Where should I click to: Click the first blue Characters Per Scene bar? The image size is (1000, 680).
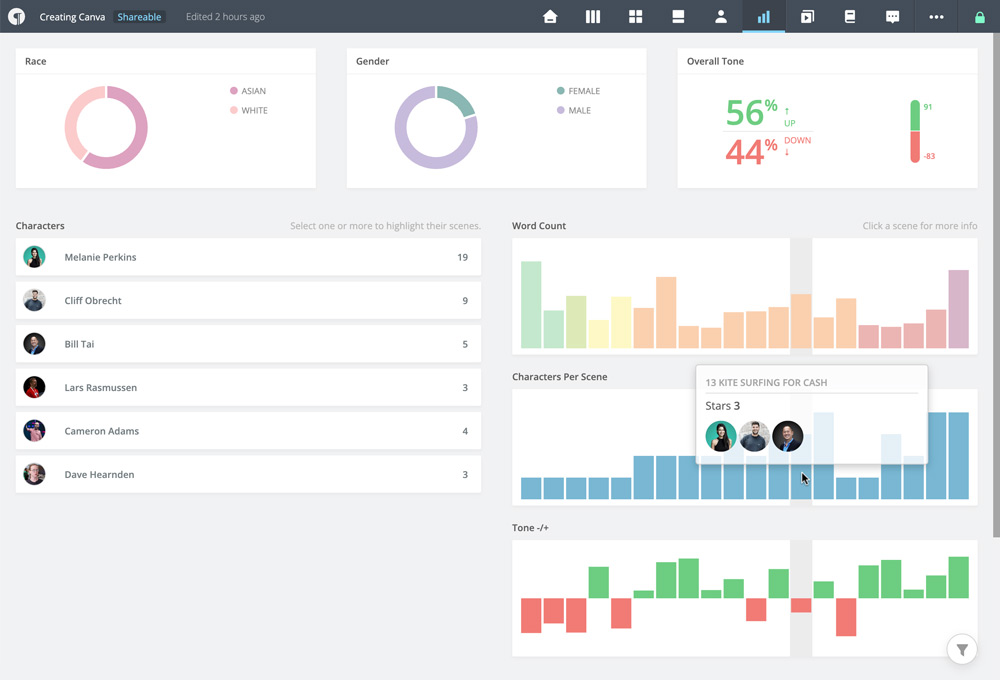pyautogui.click(x=531, y=488)
